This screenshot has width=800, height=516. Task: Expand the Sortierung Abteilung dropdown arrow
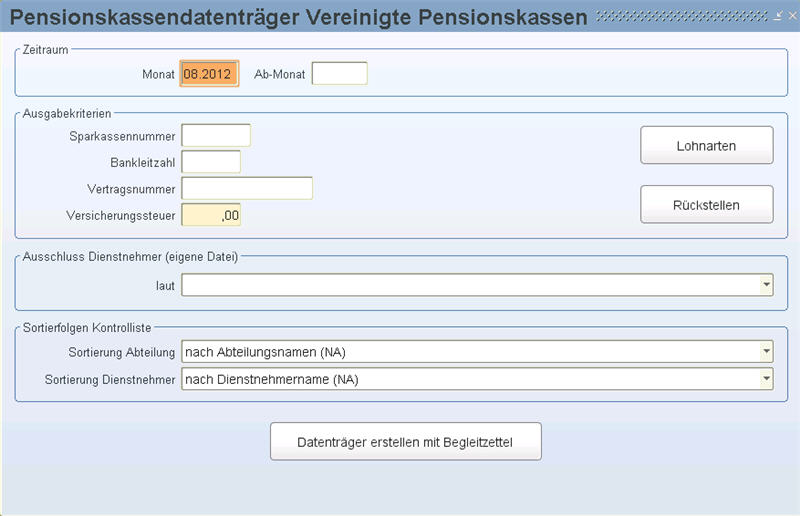[x=766, y=352]
